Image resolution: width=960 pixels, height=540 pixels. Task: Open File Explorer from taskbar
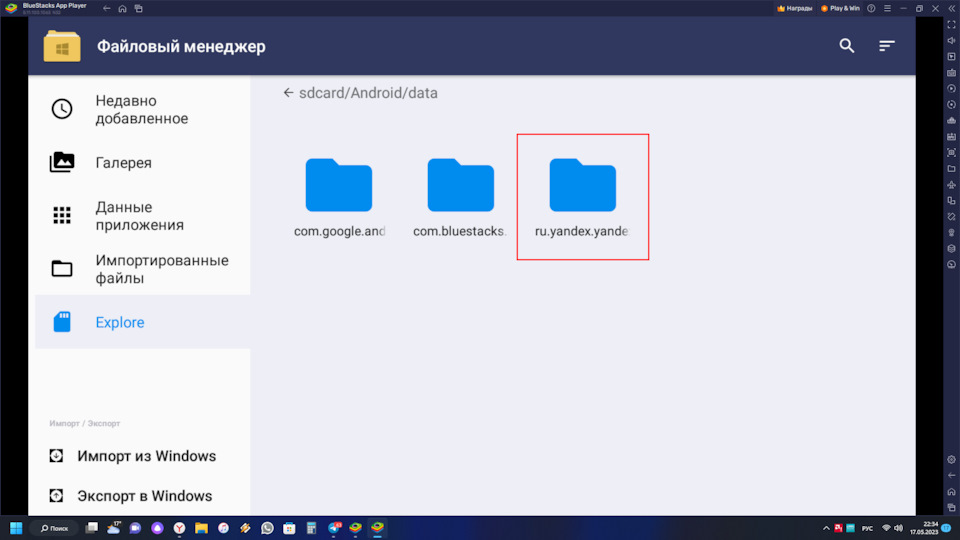[x=201, y=528]
